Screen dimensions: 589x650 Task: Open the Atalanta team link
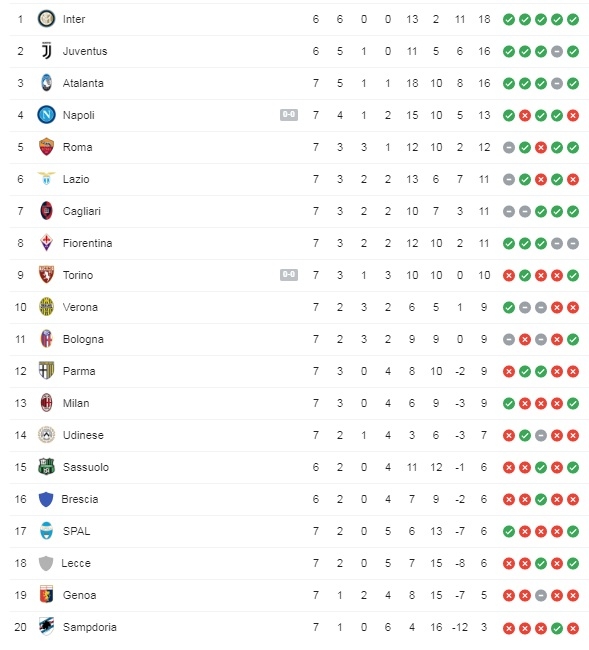(83, 83)
